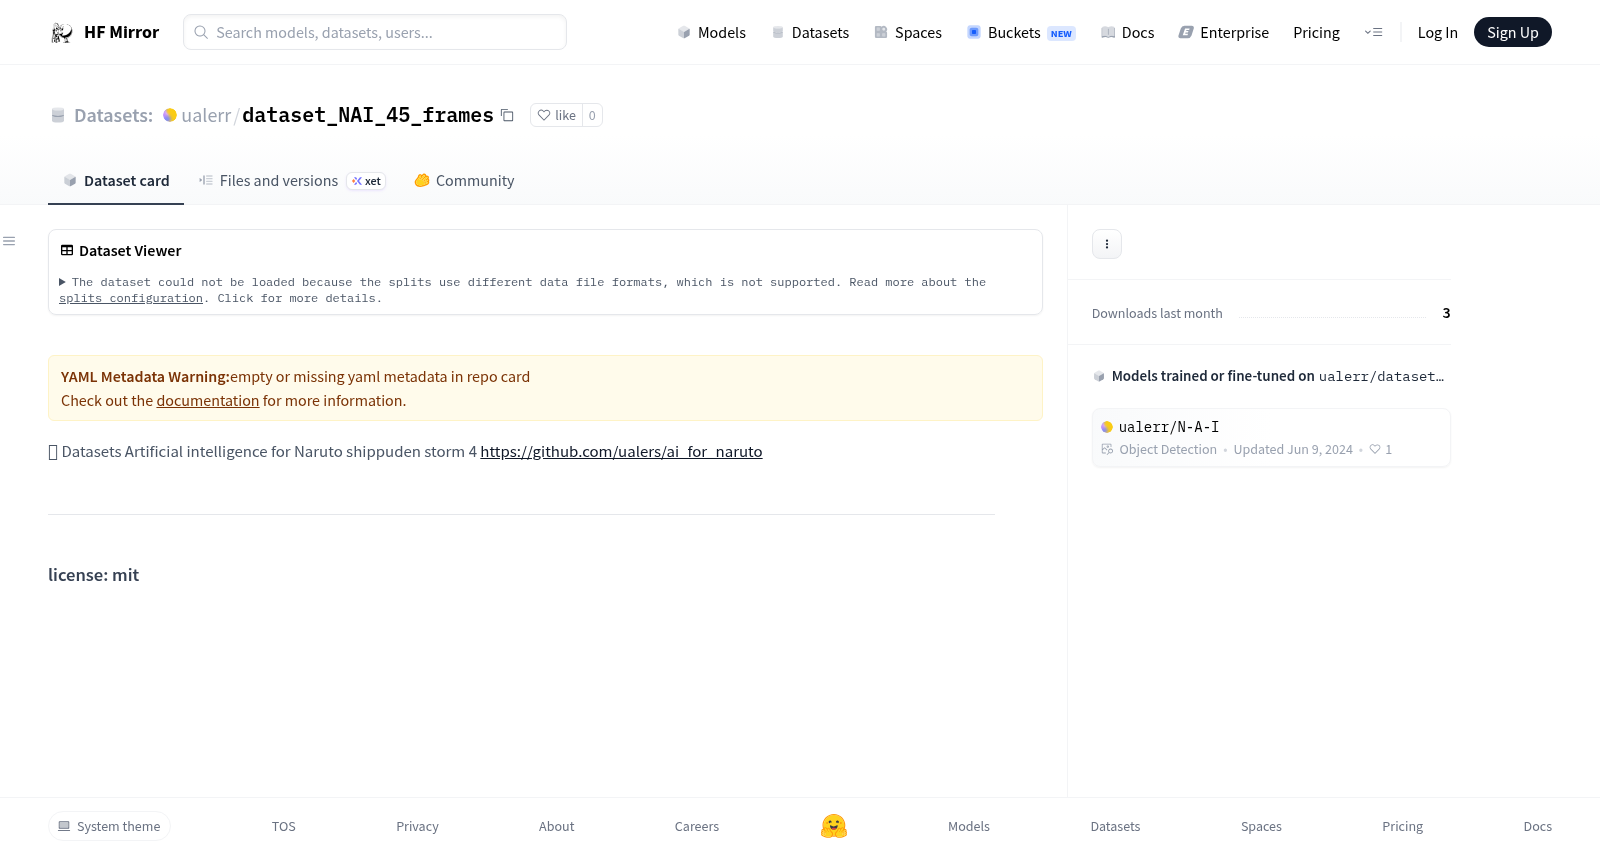The height and width of the screenshot is (861, 1600).
Task: Open the YAML metadata documentation link
Action: click(x=208, y=401)
